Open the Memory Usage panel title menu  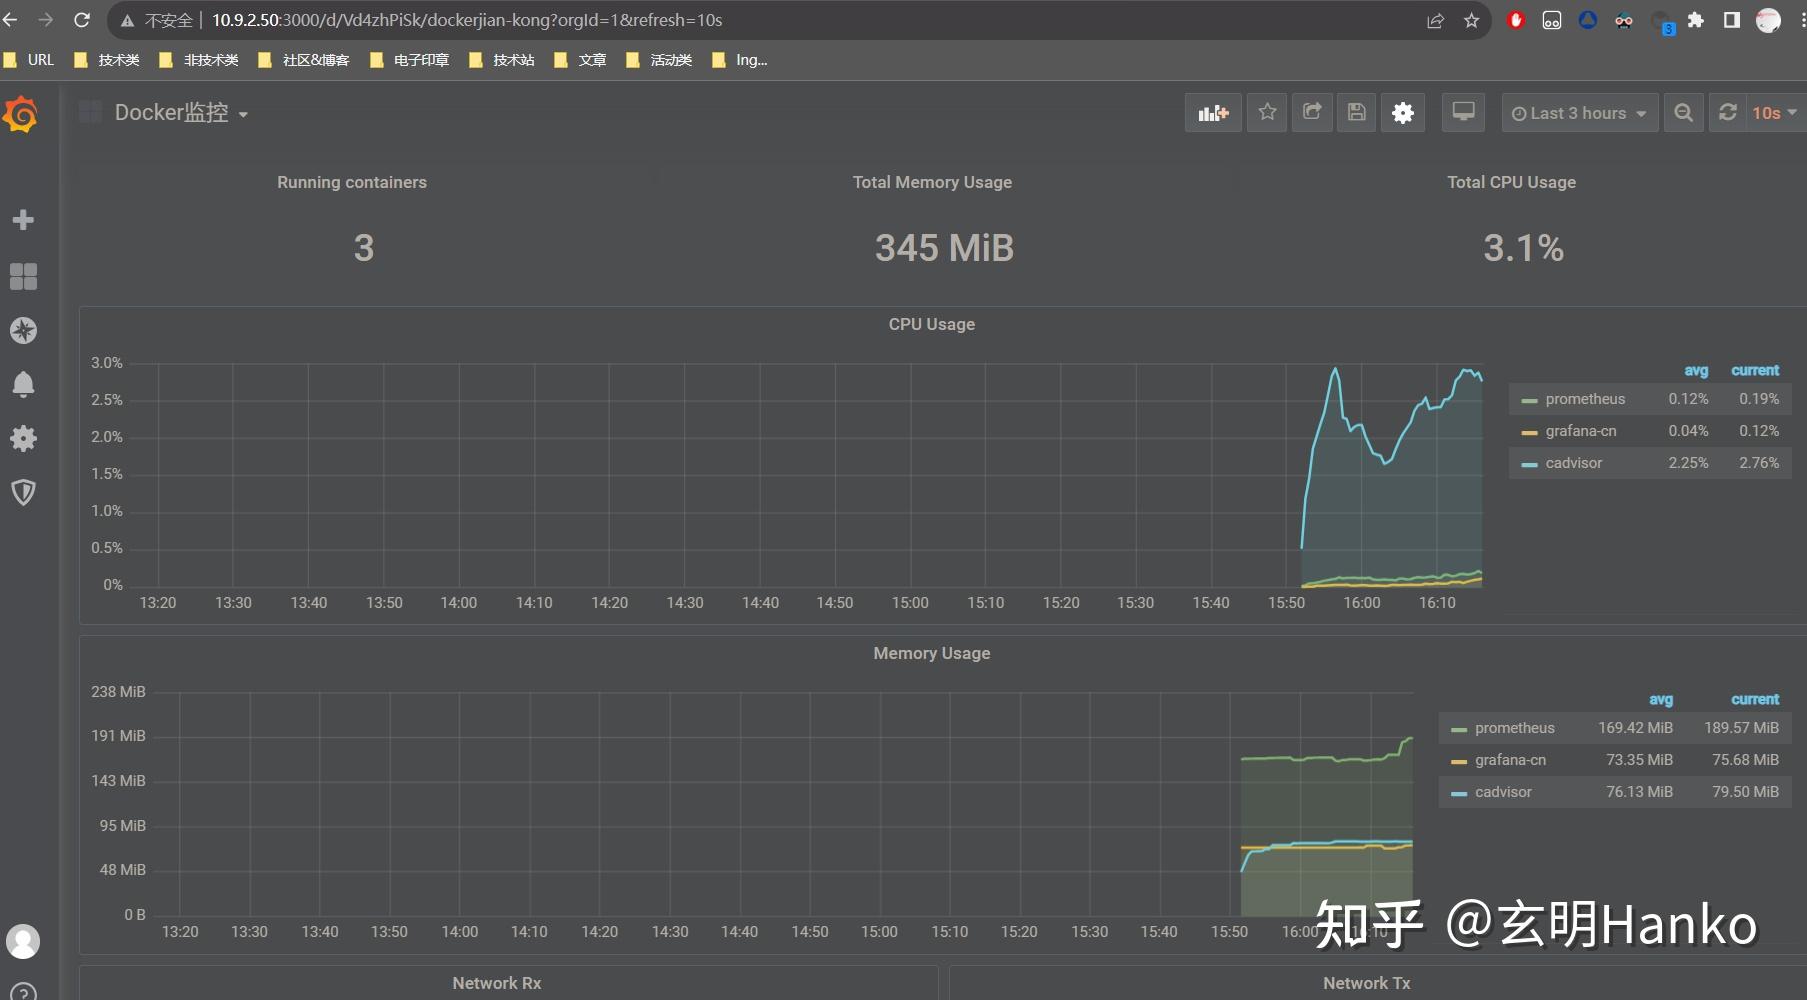[931, 653]
